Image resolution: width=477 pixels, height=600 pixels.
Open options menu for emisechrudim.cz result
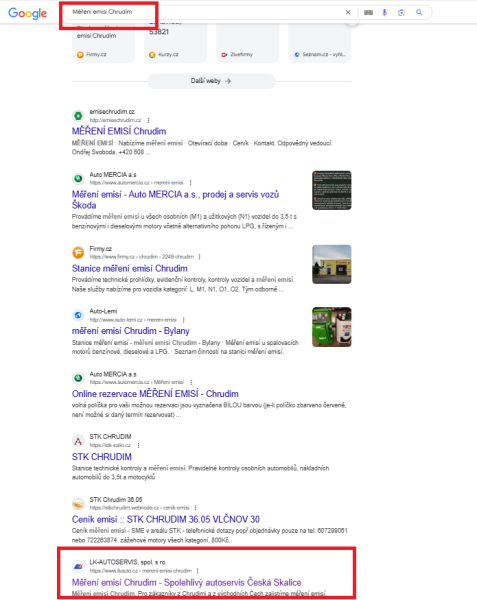148,120
